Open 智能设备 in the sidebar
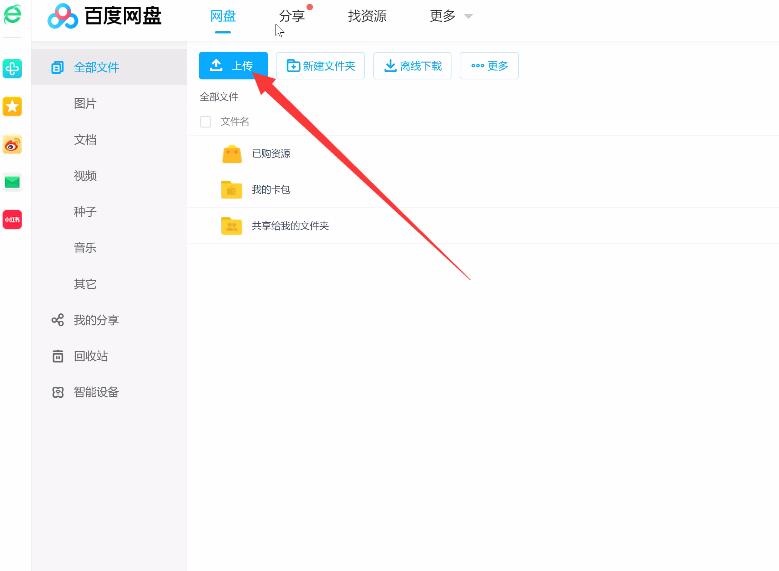779x571 pixels. point(96,392)
